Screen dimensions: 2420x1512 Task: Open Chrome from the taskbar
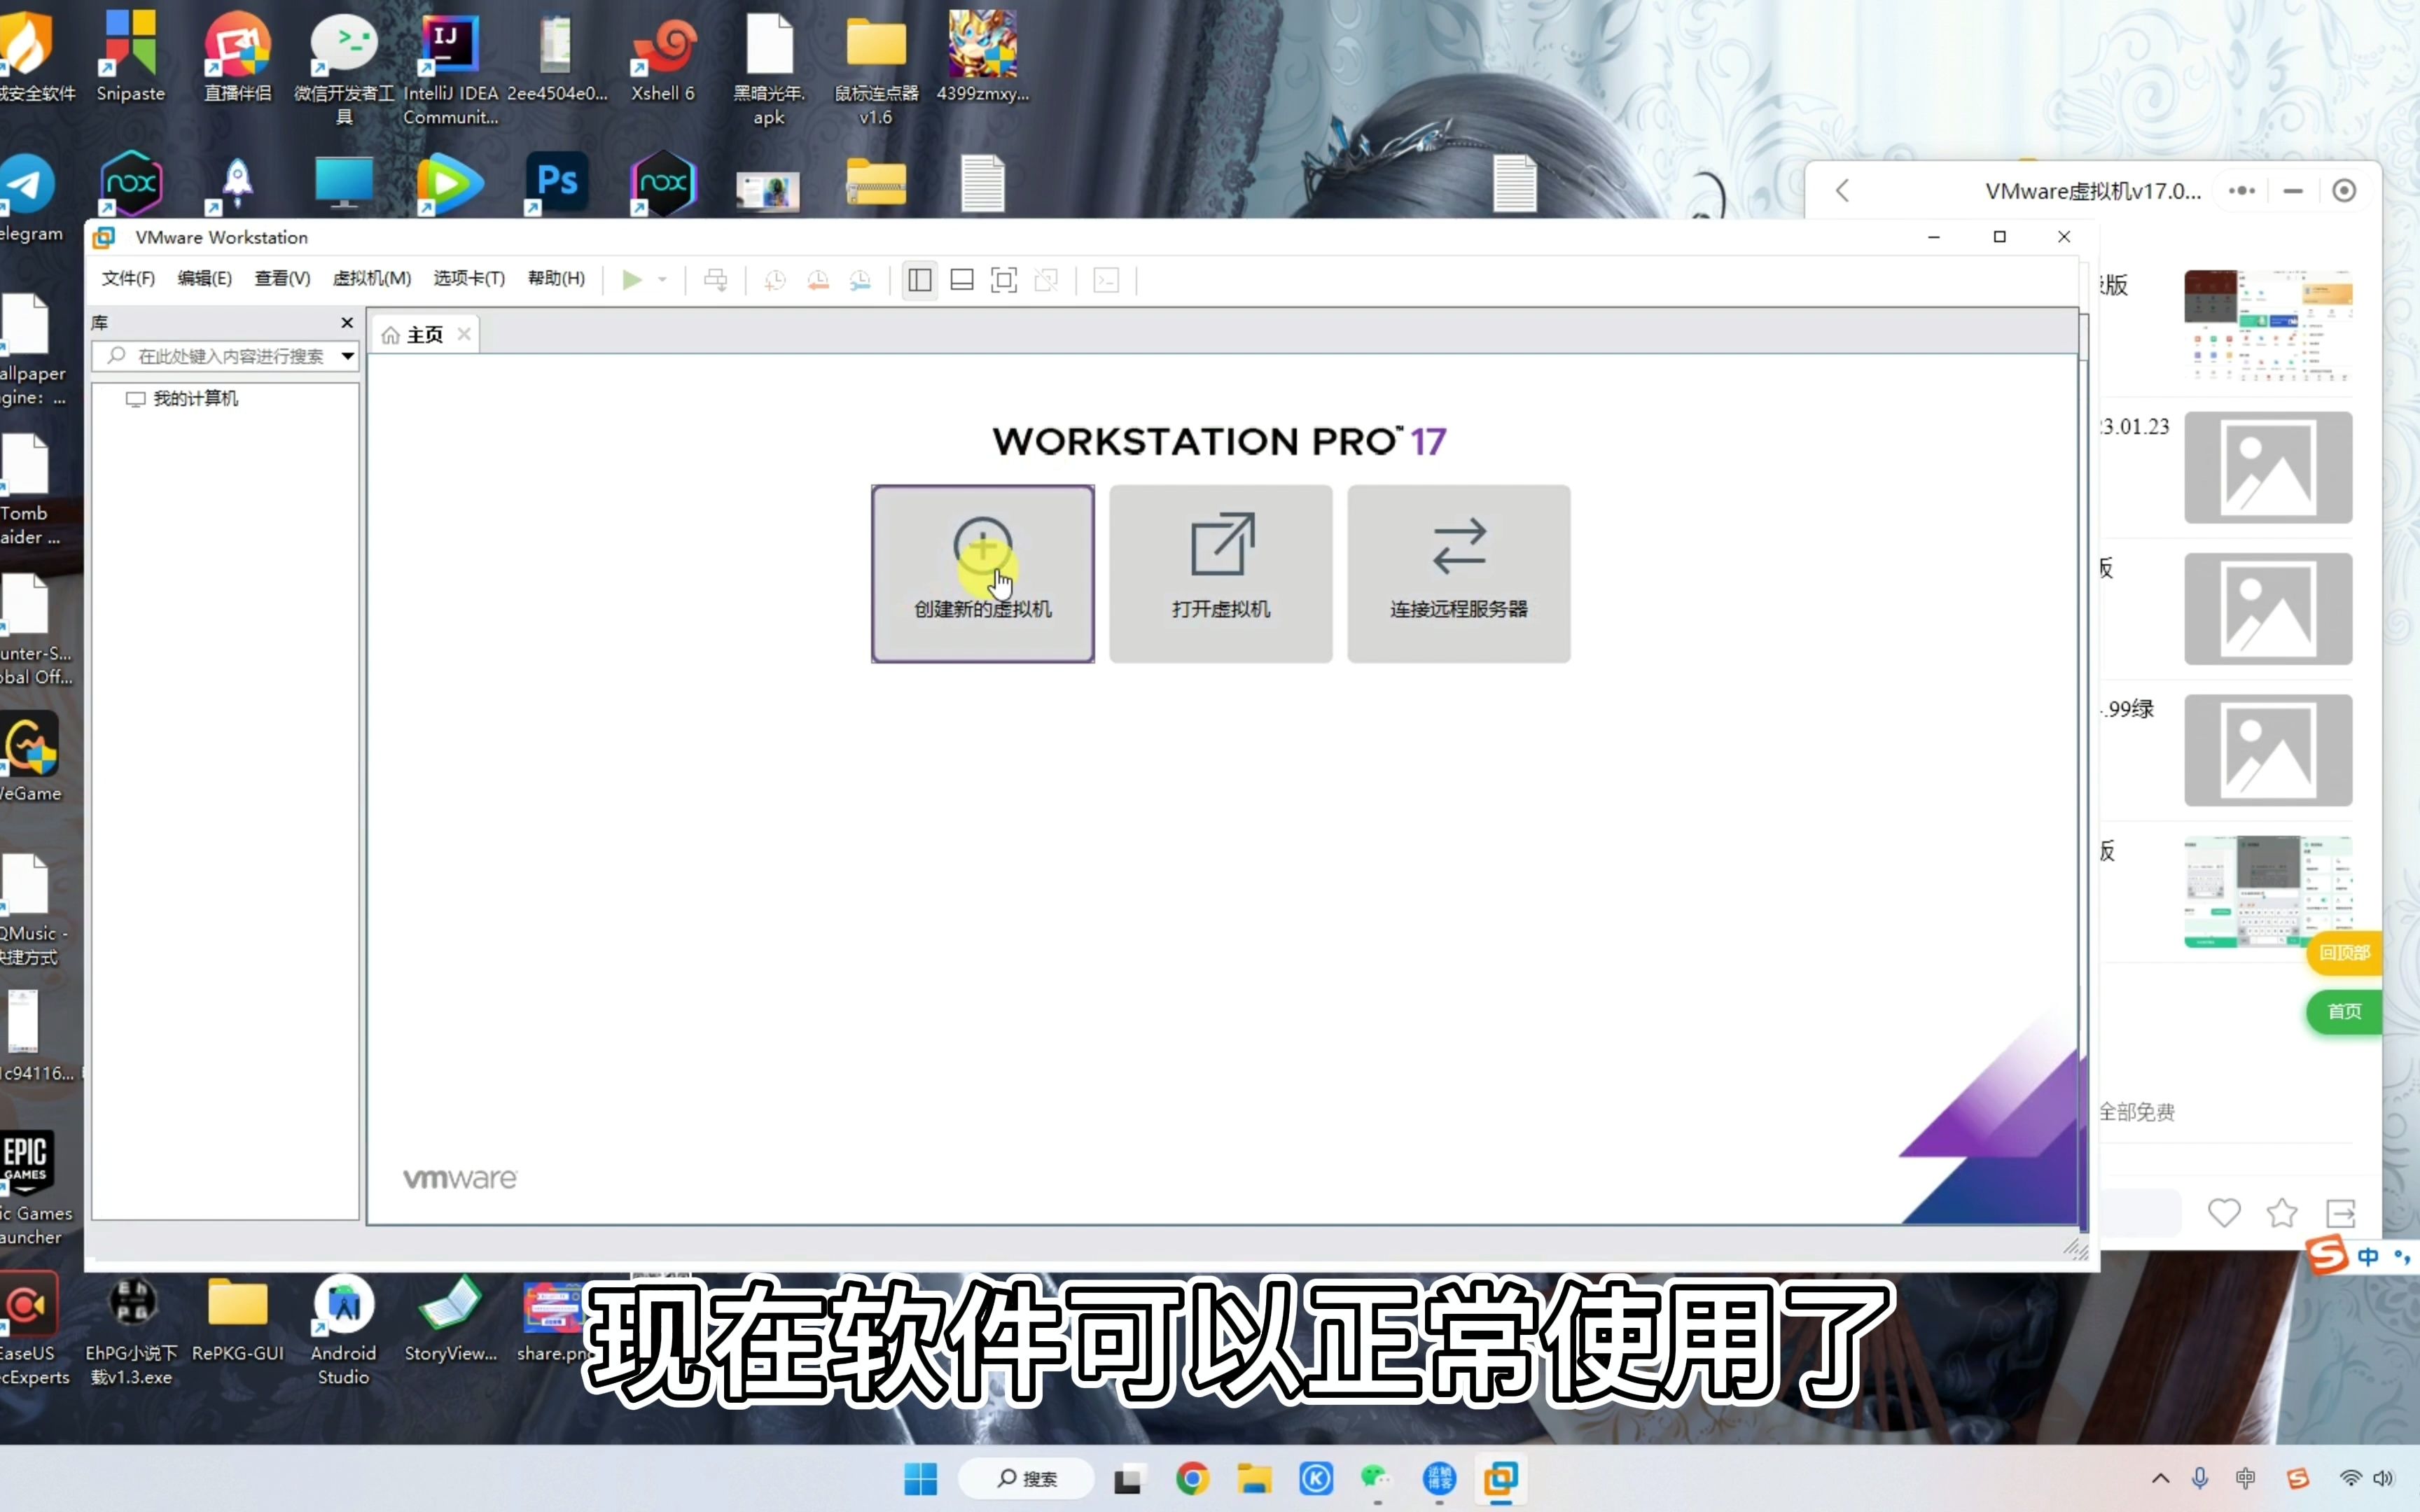click(1192, 1479)
